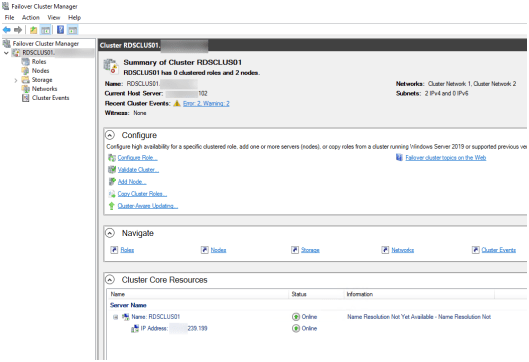529x362 pixels.
Task: Collapse the Configure section
Action: (110, 135)
